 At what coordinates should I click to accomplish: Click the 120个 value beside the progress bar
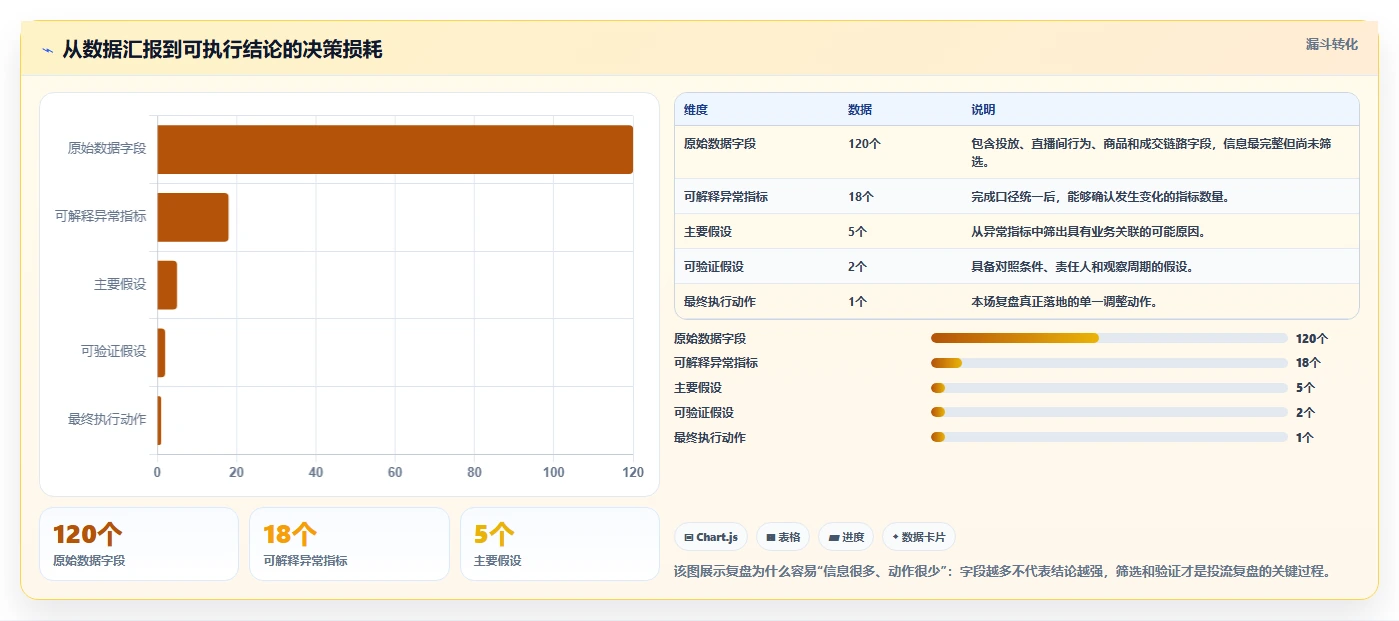point(1312,339)
